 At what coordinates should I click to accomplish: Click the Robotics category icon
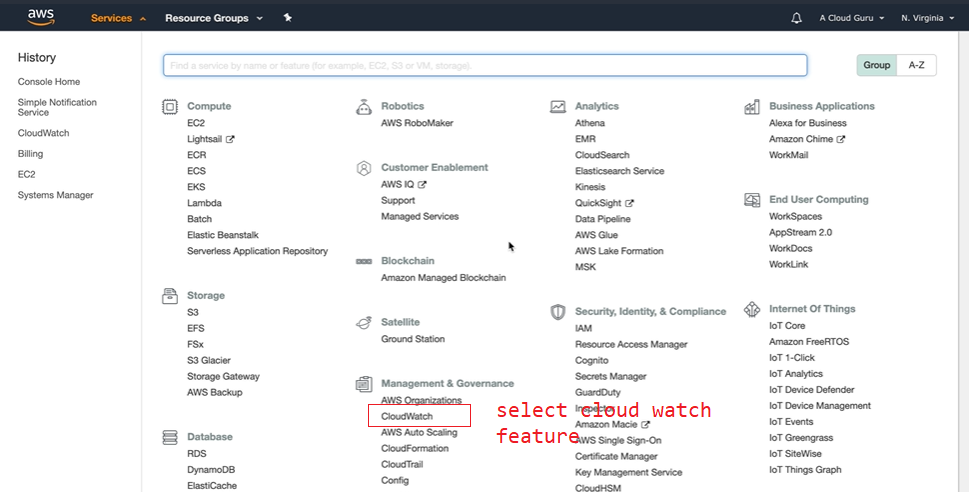click(x=364, y=106)
